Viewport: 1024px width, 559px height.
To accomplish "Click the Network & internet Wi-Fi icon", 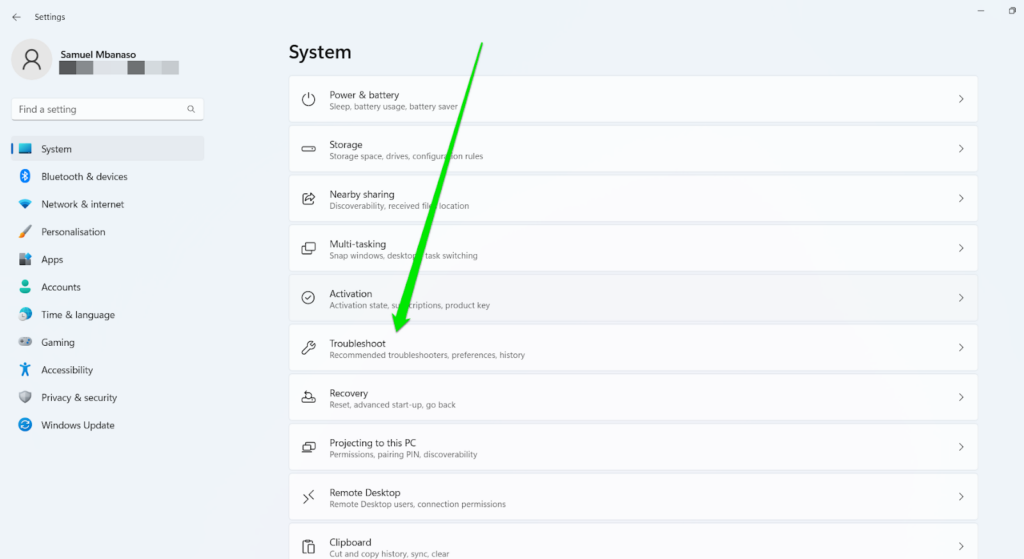I will click(25, 204).
